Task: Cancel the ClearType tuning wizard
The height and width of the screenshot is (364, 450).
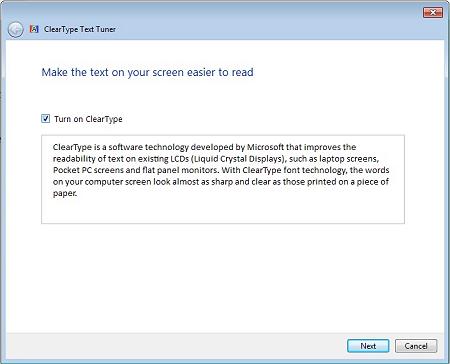Action: [x=416, y=346]
